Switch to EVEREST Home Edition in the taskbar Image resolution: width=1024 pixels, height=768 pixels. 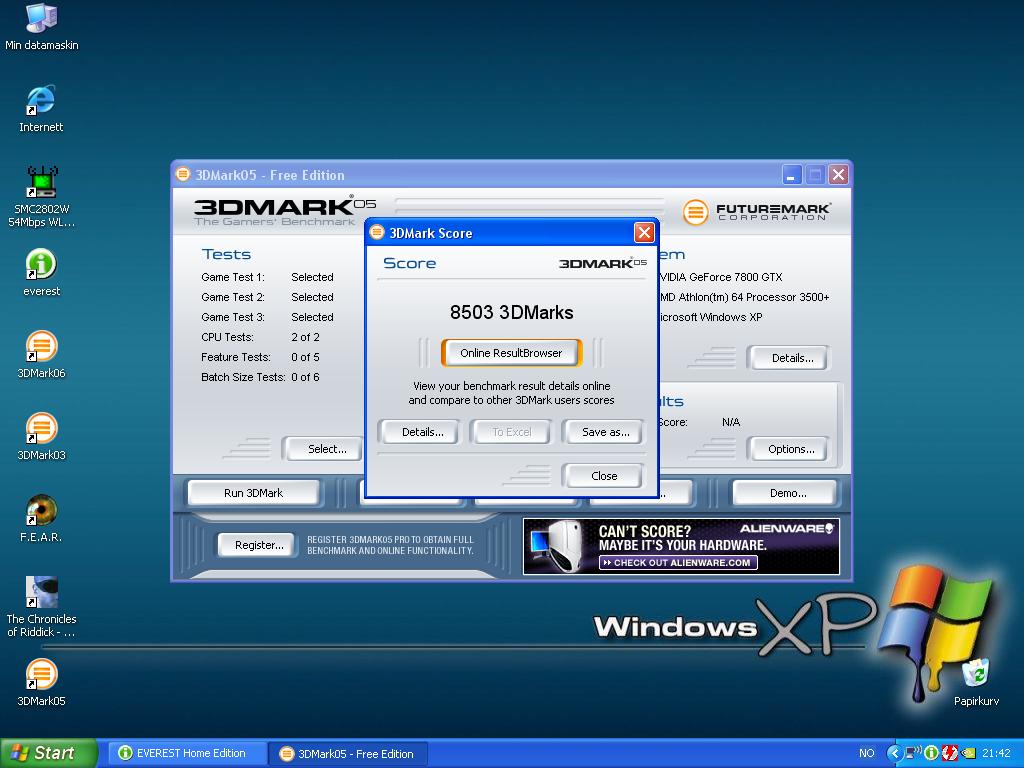(187, 753)
